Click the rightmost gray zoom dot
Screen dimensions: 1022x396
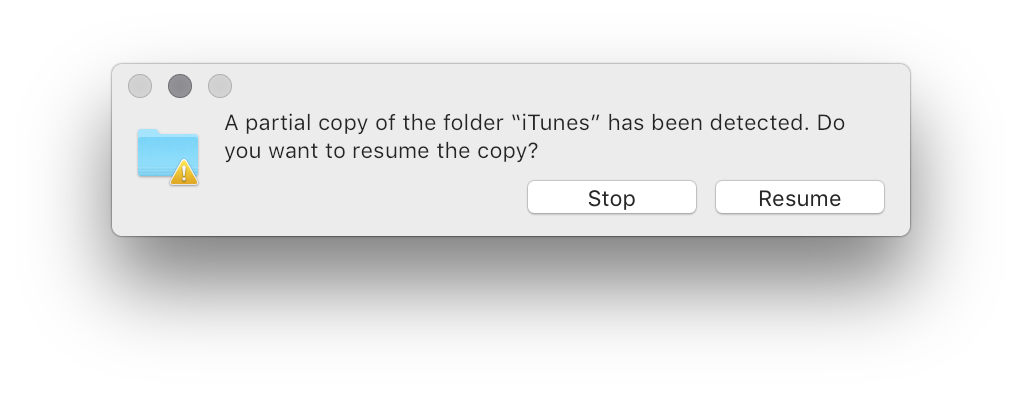tap(220, 86)
